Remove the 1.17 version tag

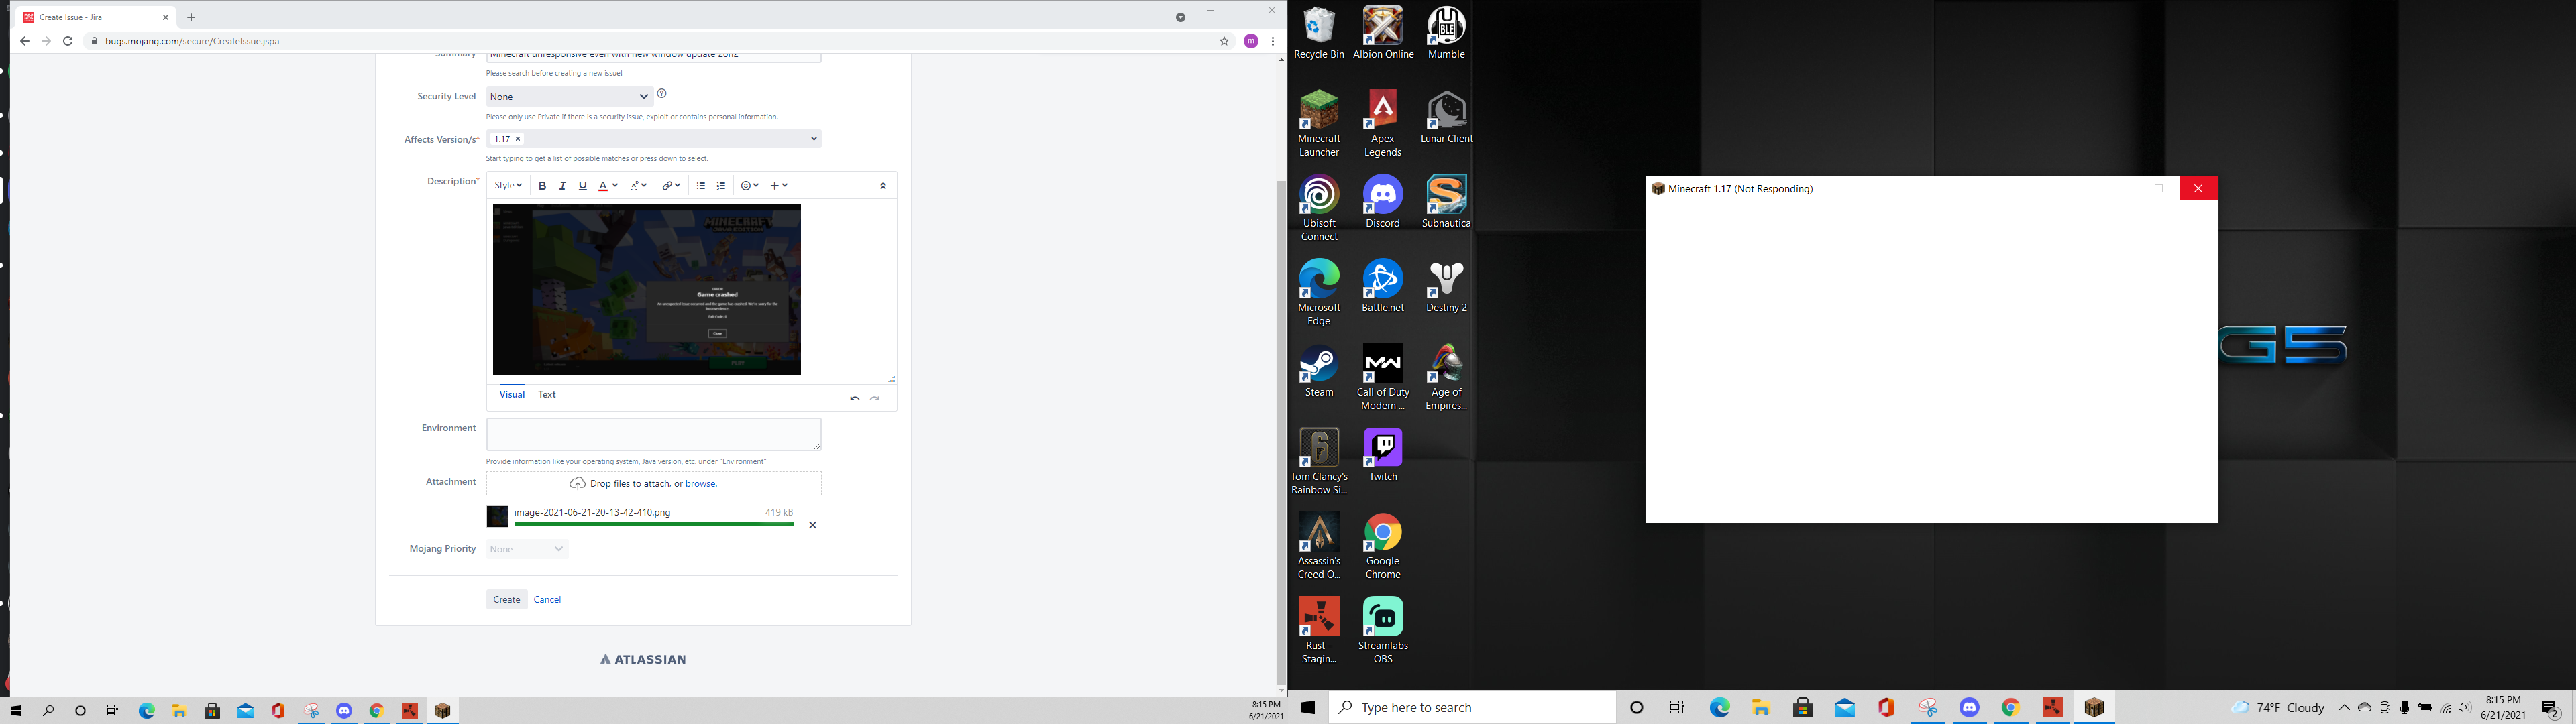[x=518, y=139]
